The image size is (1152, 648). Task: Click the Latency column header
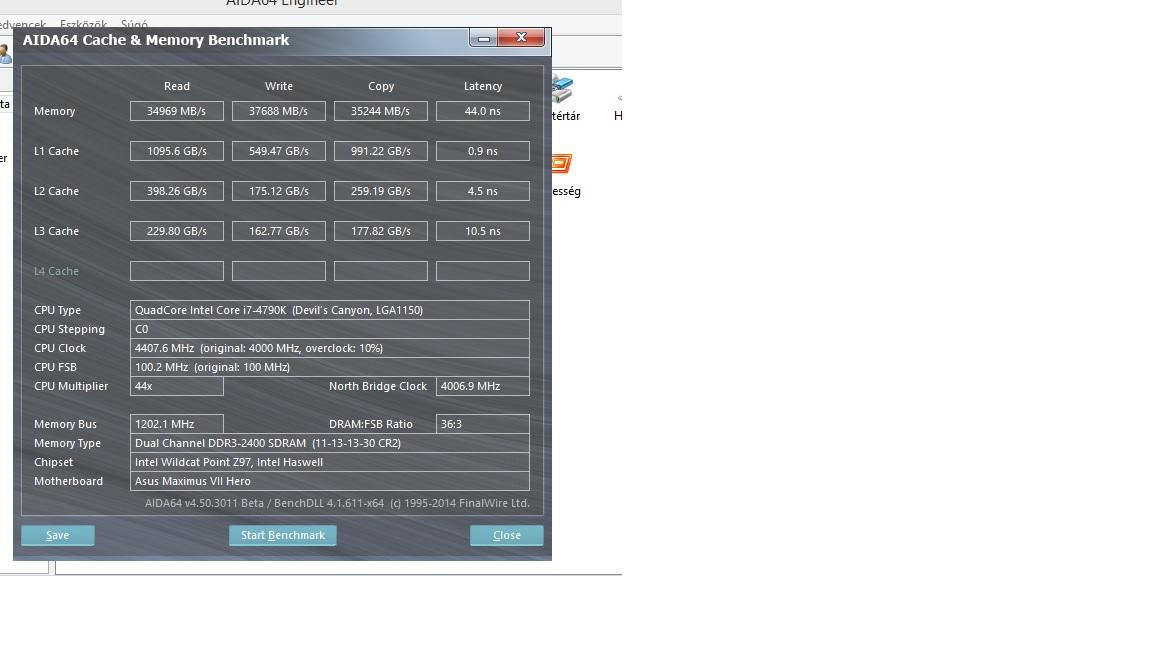tap(483, 86)
